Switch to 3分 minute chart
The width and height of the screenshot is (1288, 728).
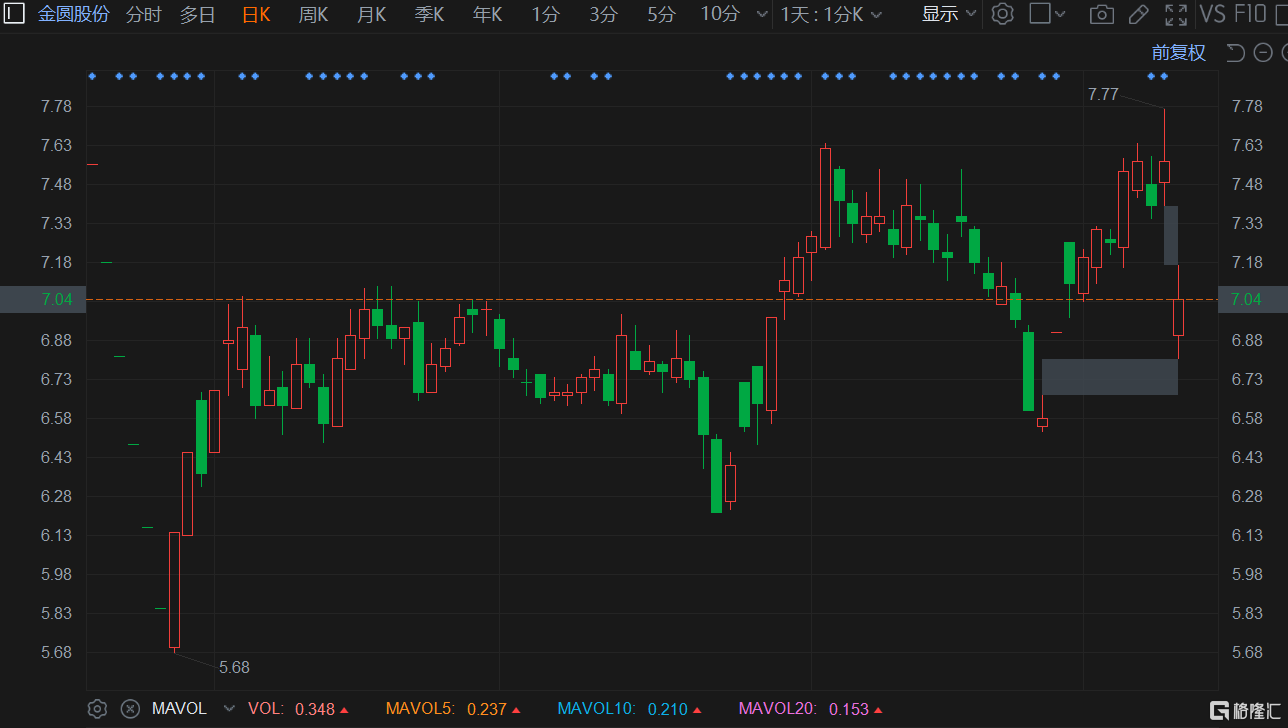[x=604, y=15]
